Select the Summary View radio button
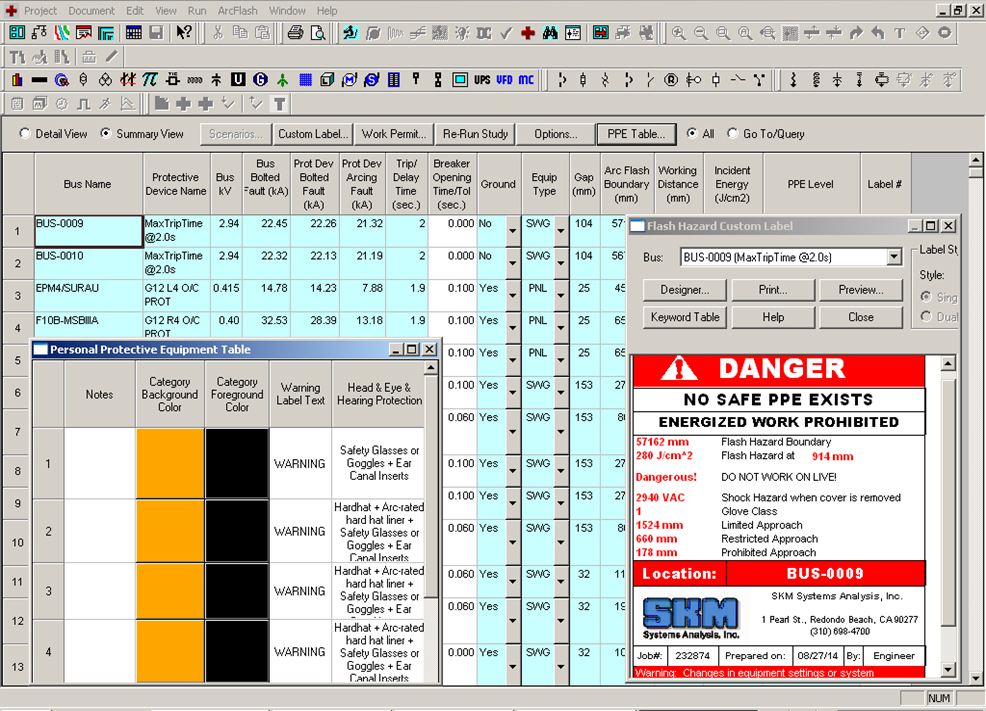This screenshot has width=986, height=711. pos(106,134)
